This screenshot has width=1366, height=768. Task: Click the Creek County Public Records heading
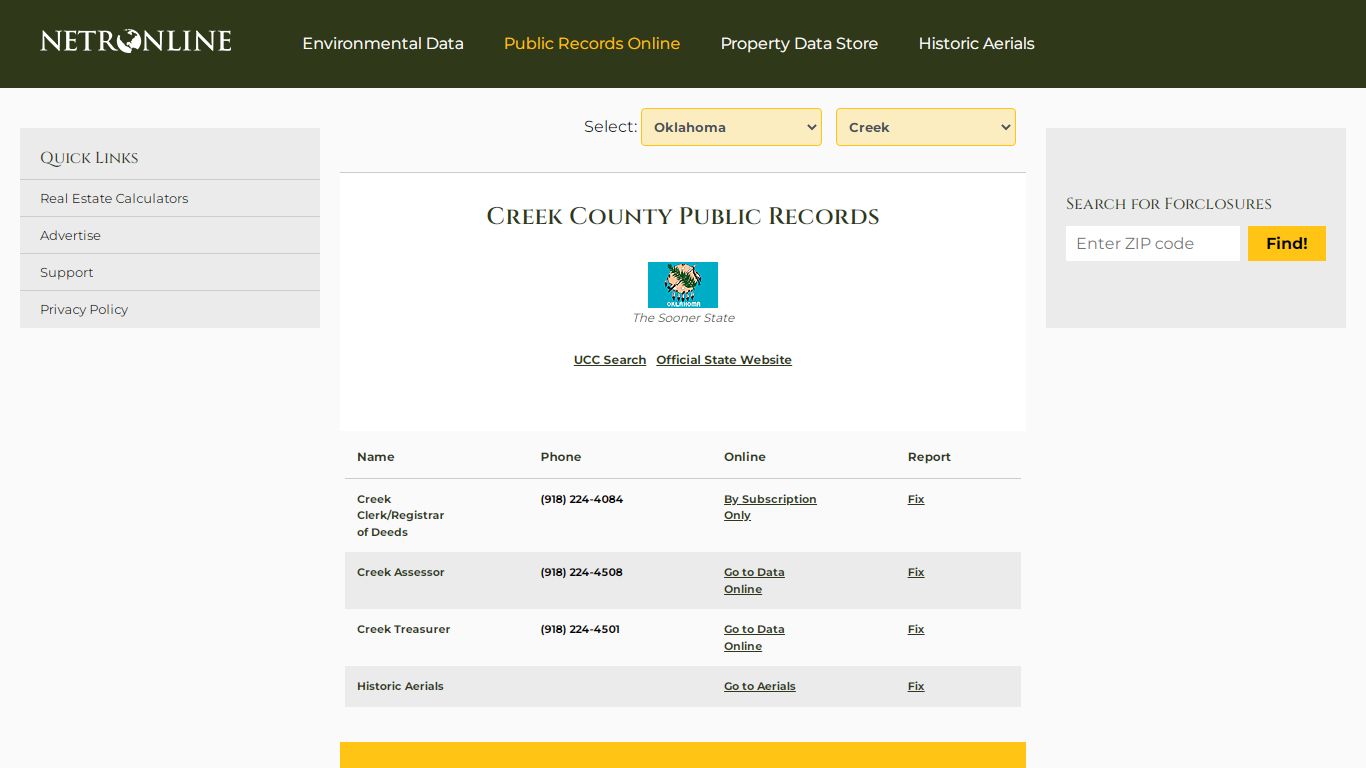point(683,216)
